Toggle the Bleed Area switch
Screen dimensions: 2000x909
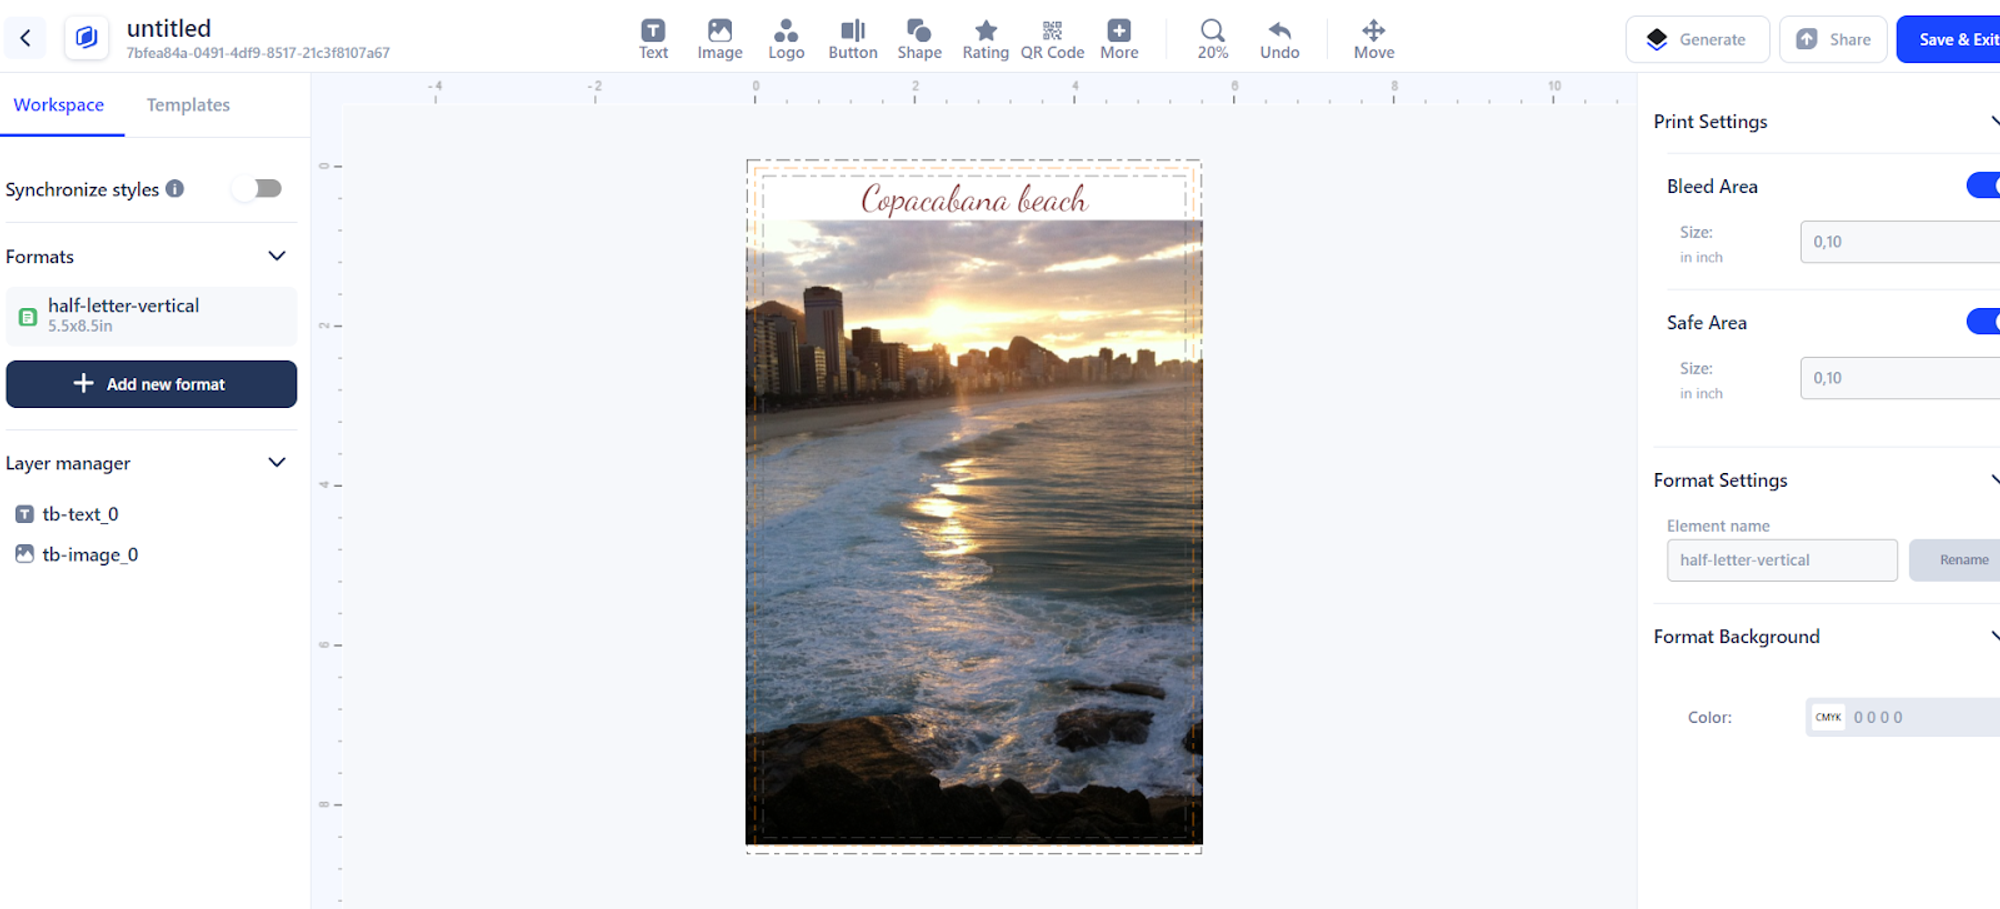click(1983, 185)
